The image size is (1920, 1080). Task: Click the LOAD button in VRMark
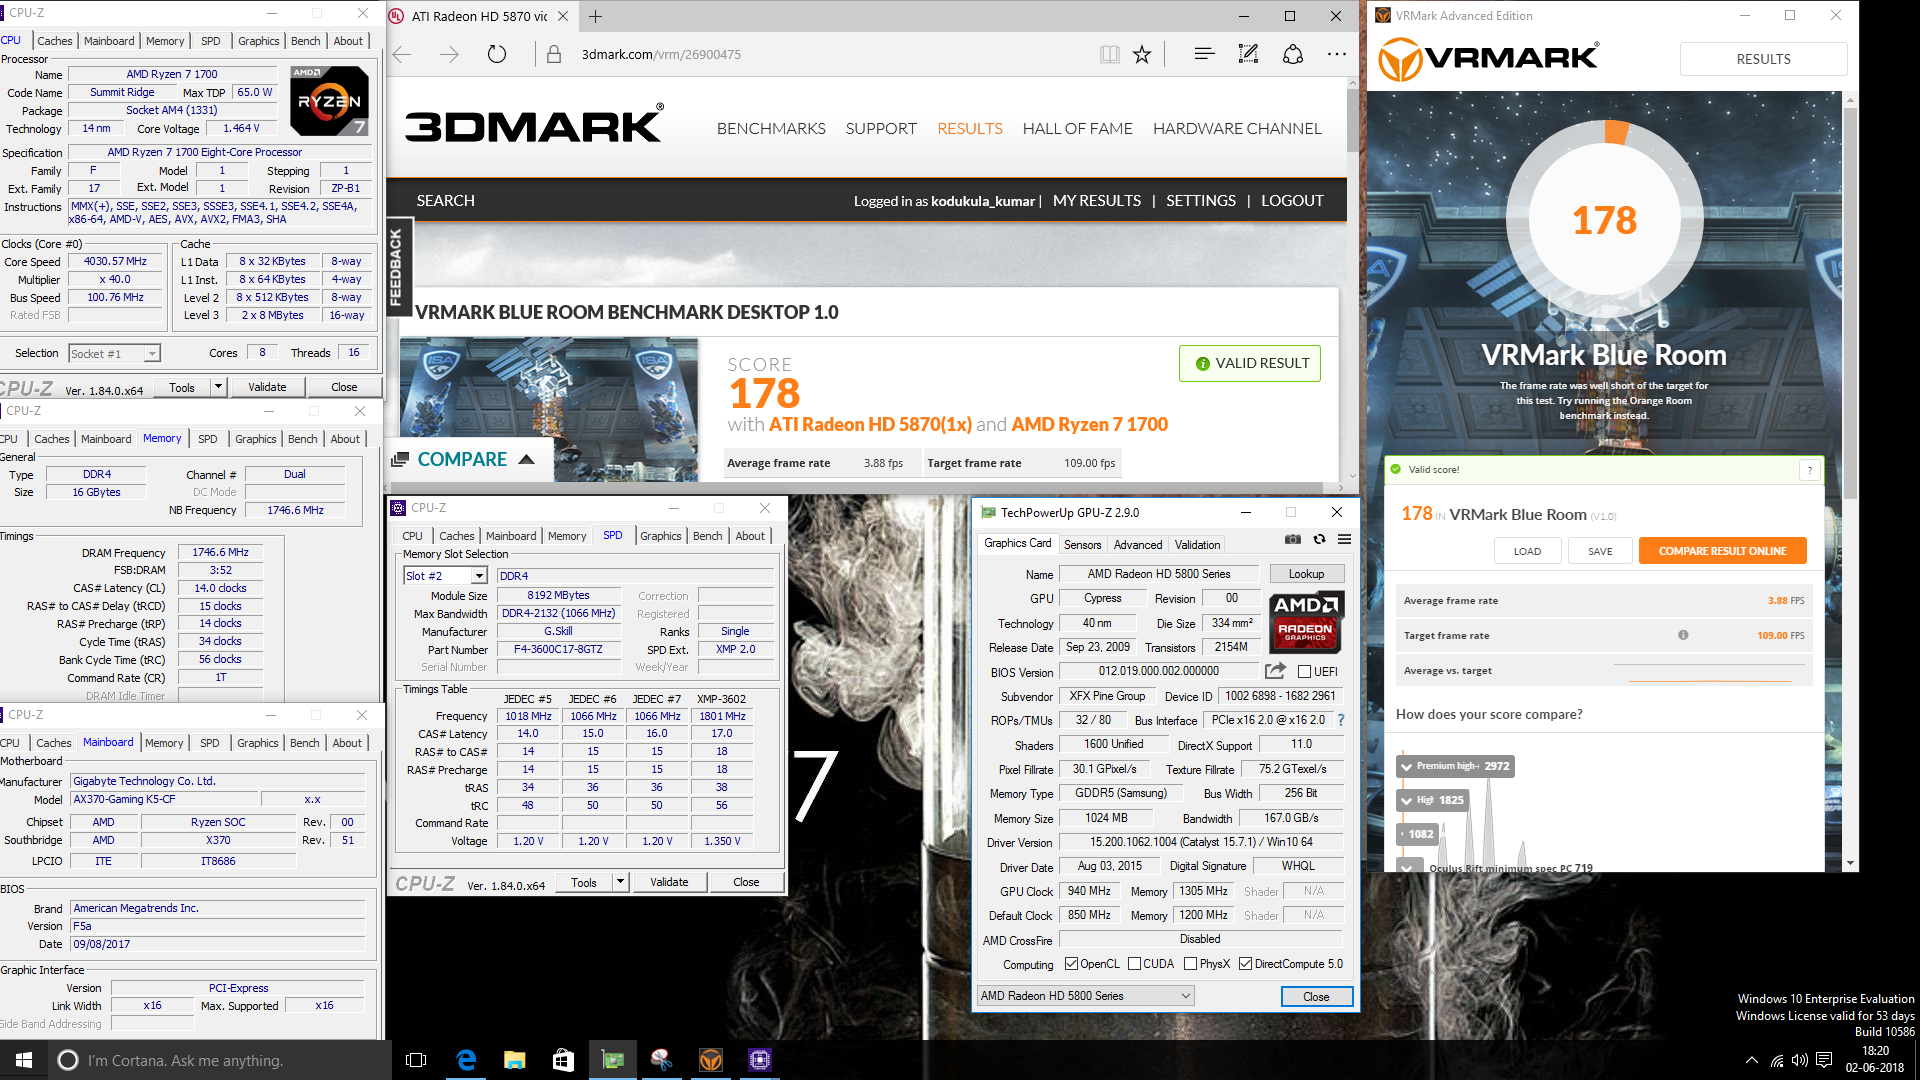(x=1527, y=551)
